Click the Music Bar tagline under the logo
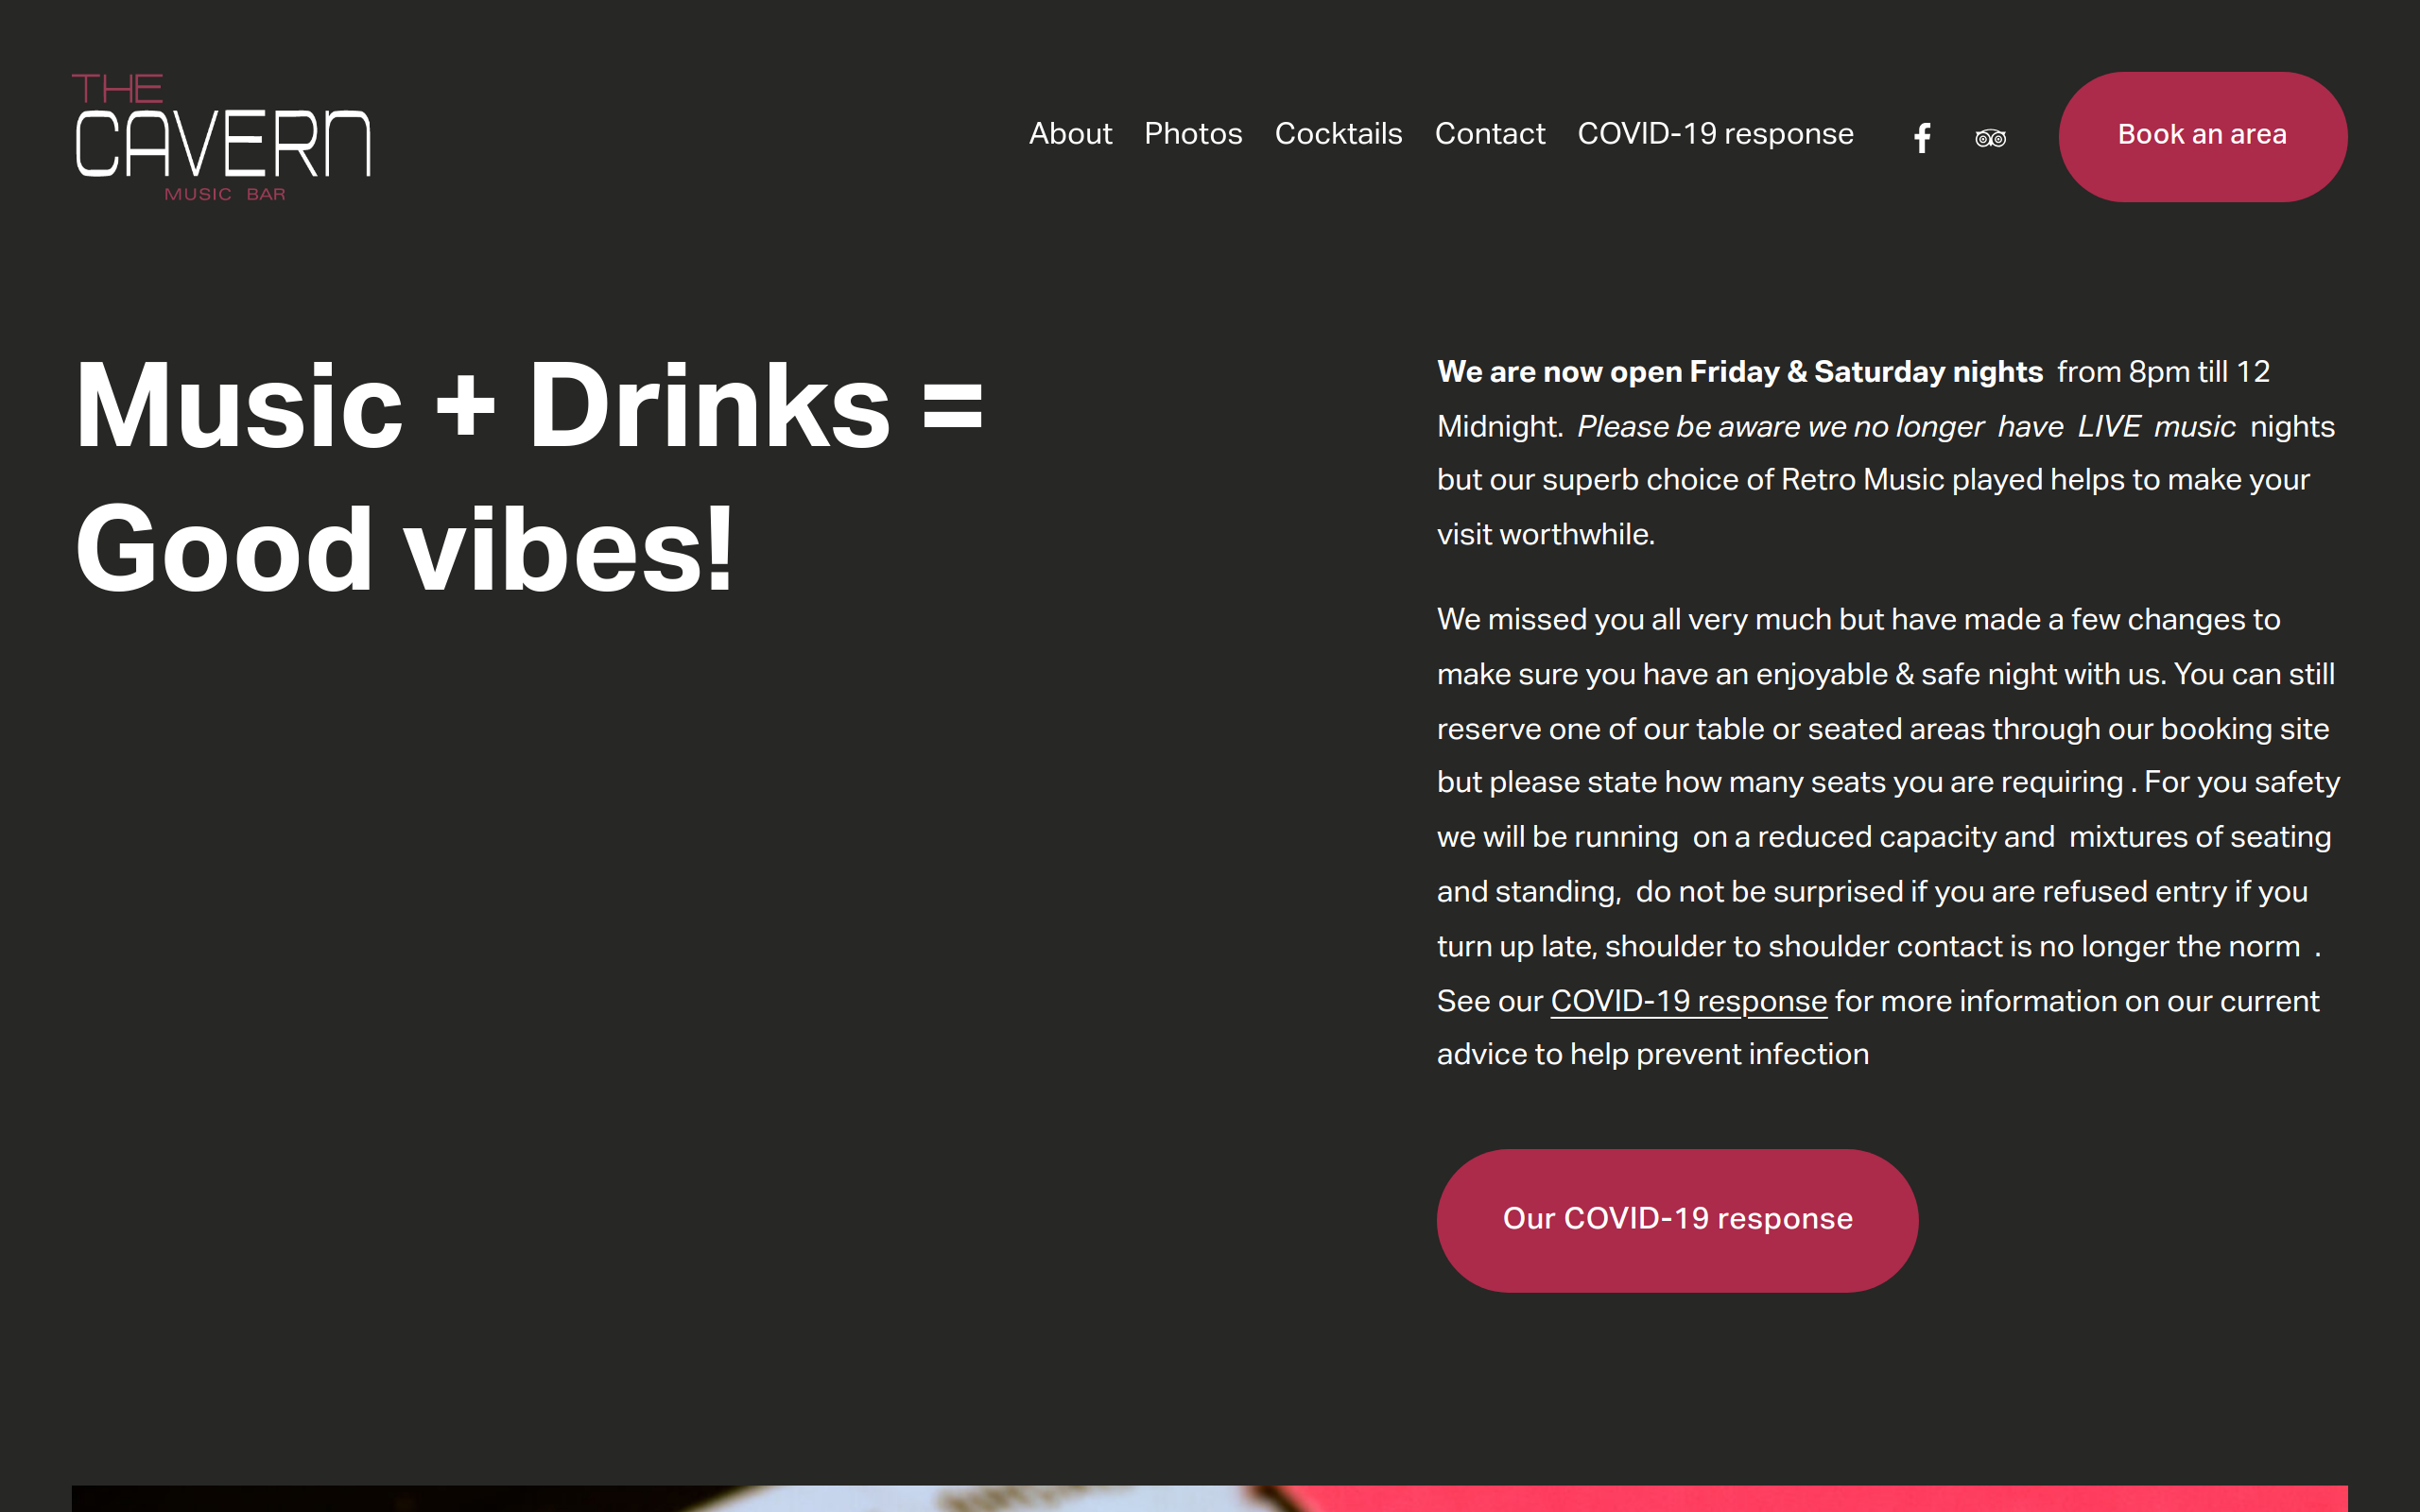 pyautogui.click(x=225, y=194)
